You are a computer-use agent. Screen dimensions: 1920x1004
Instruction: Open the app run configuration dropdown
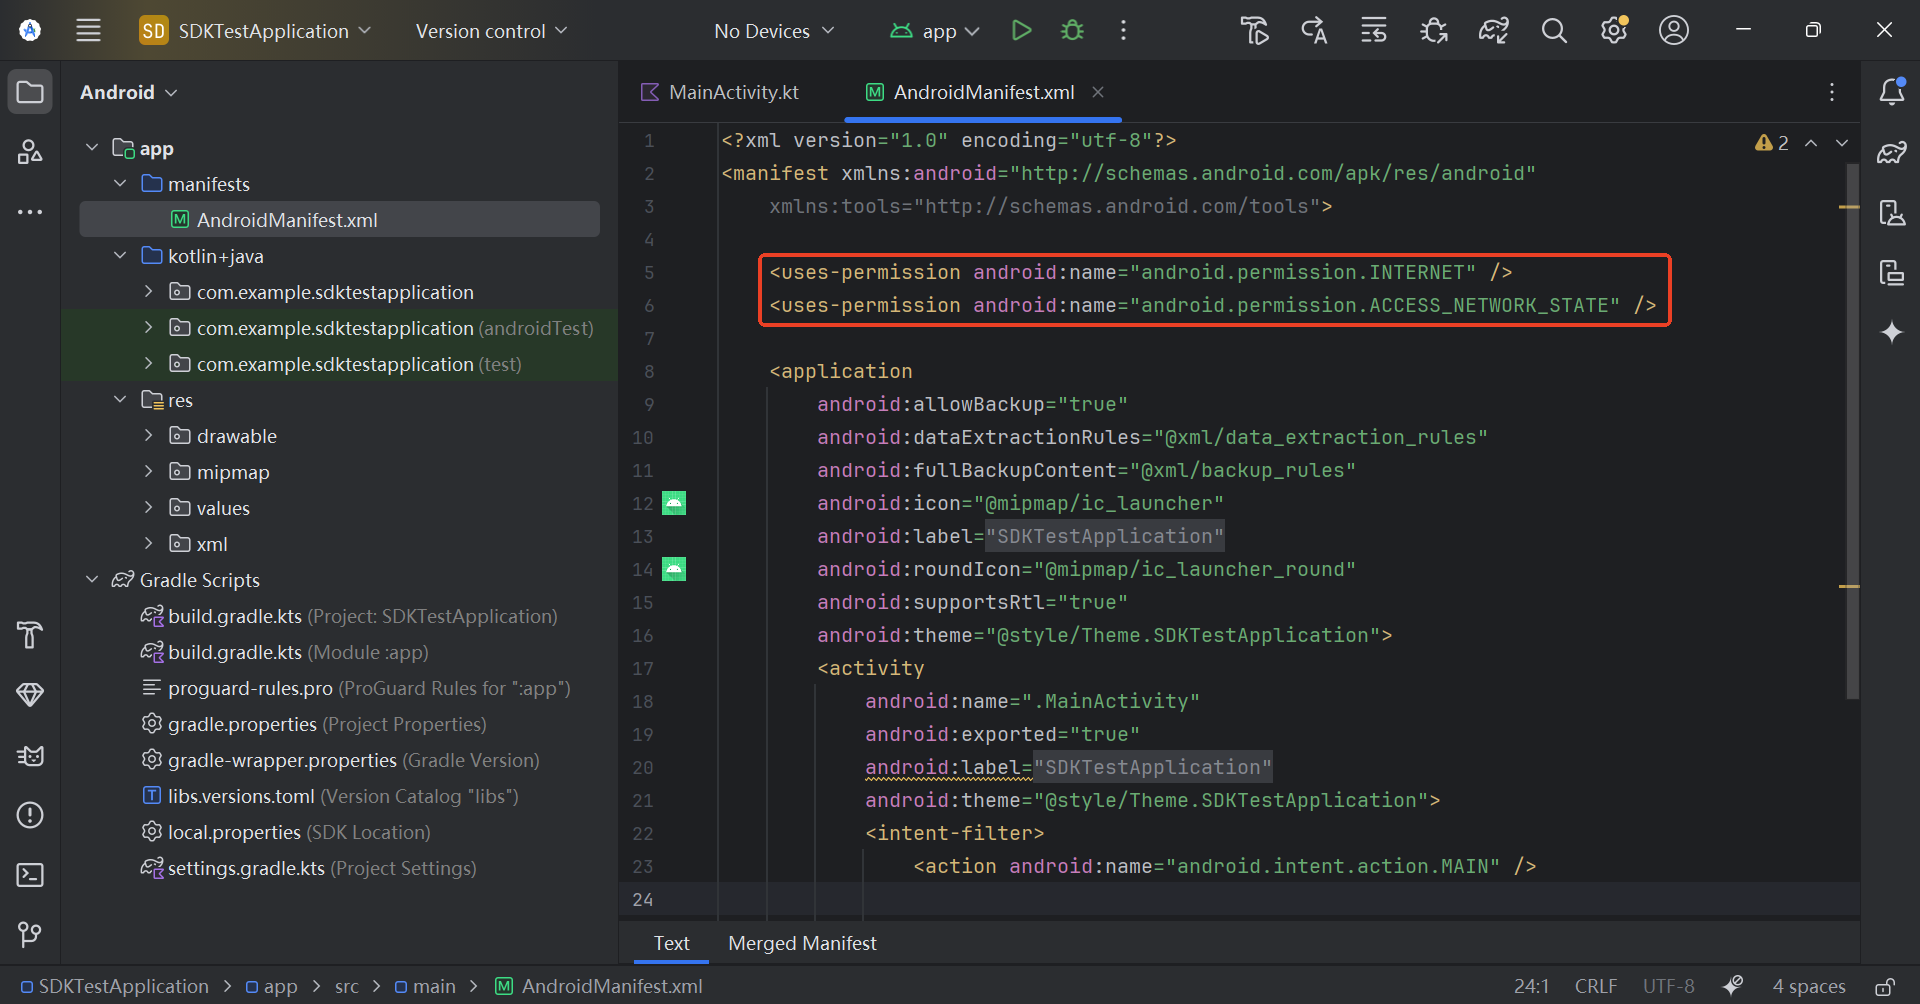934,30
